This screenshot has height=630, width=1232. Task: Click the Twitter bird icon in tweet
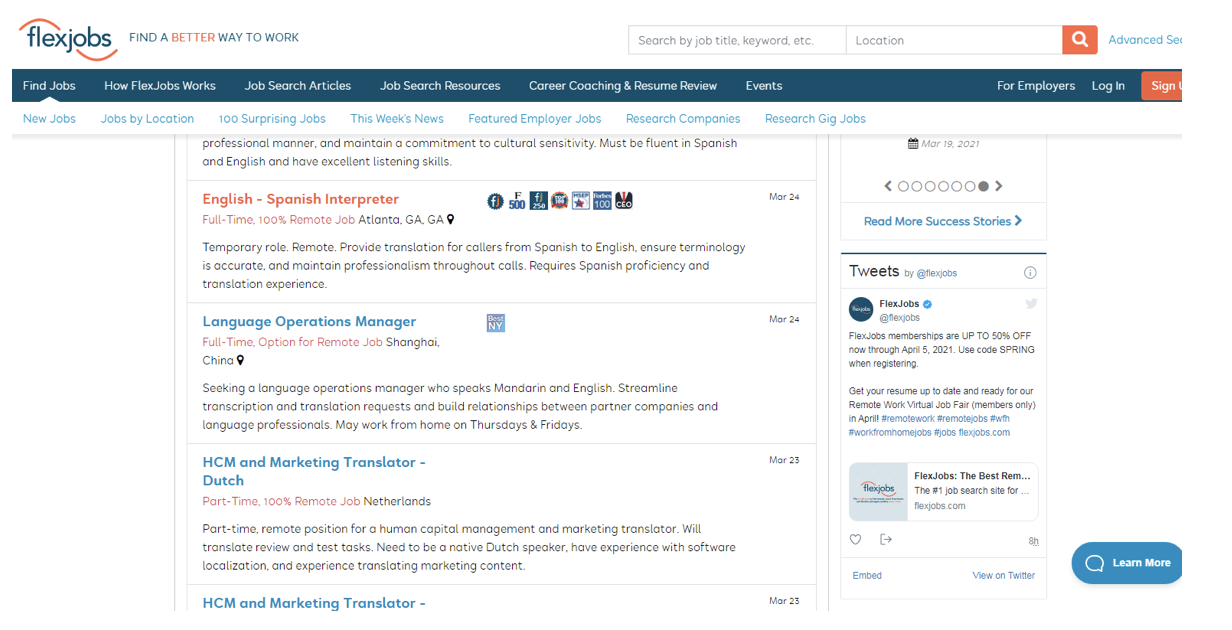[1031, 304]
